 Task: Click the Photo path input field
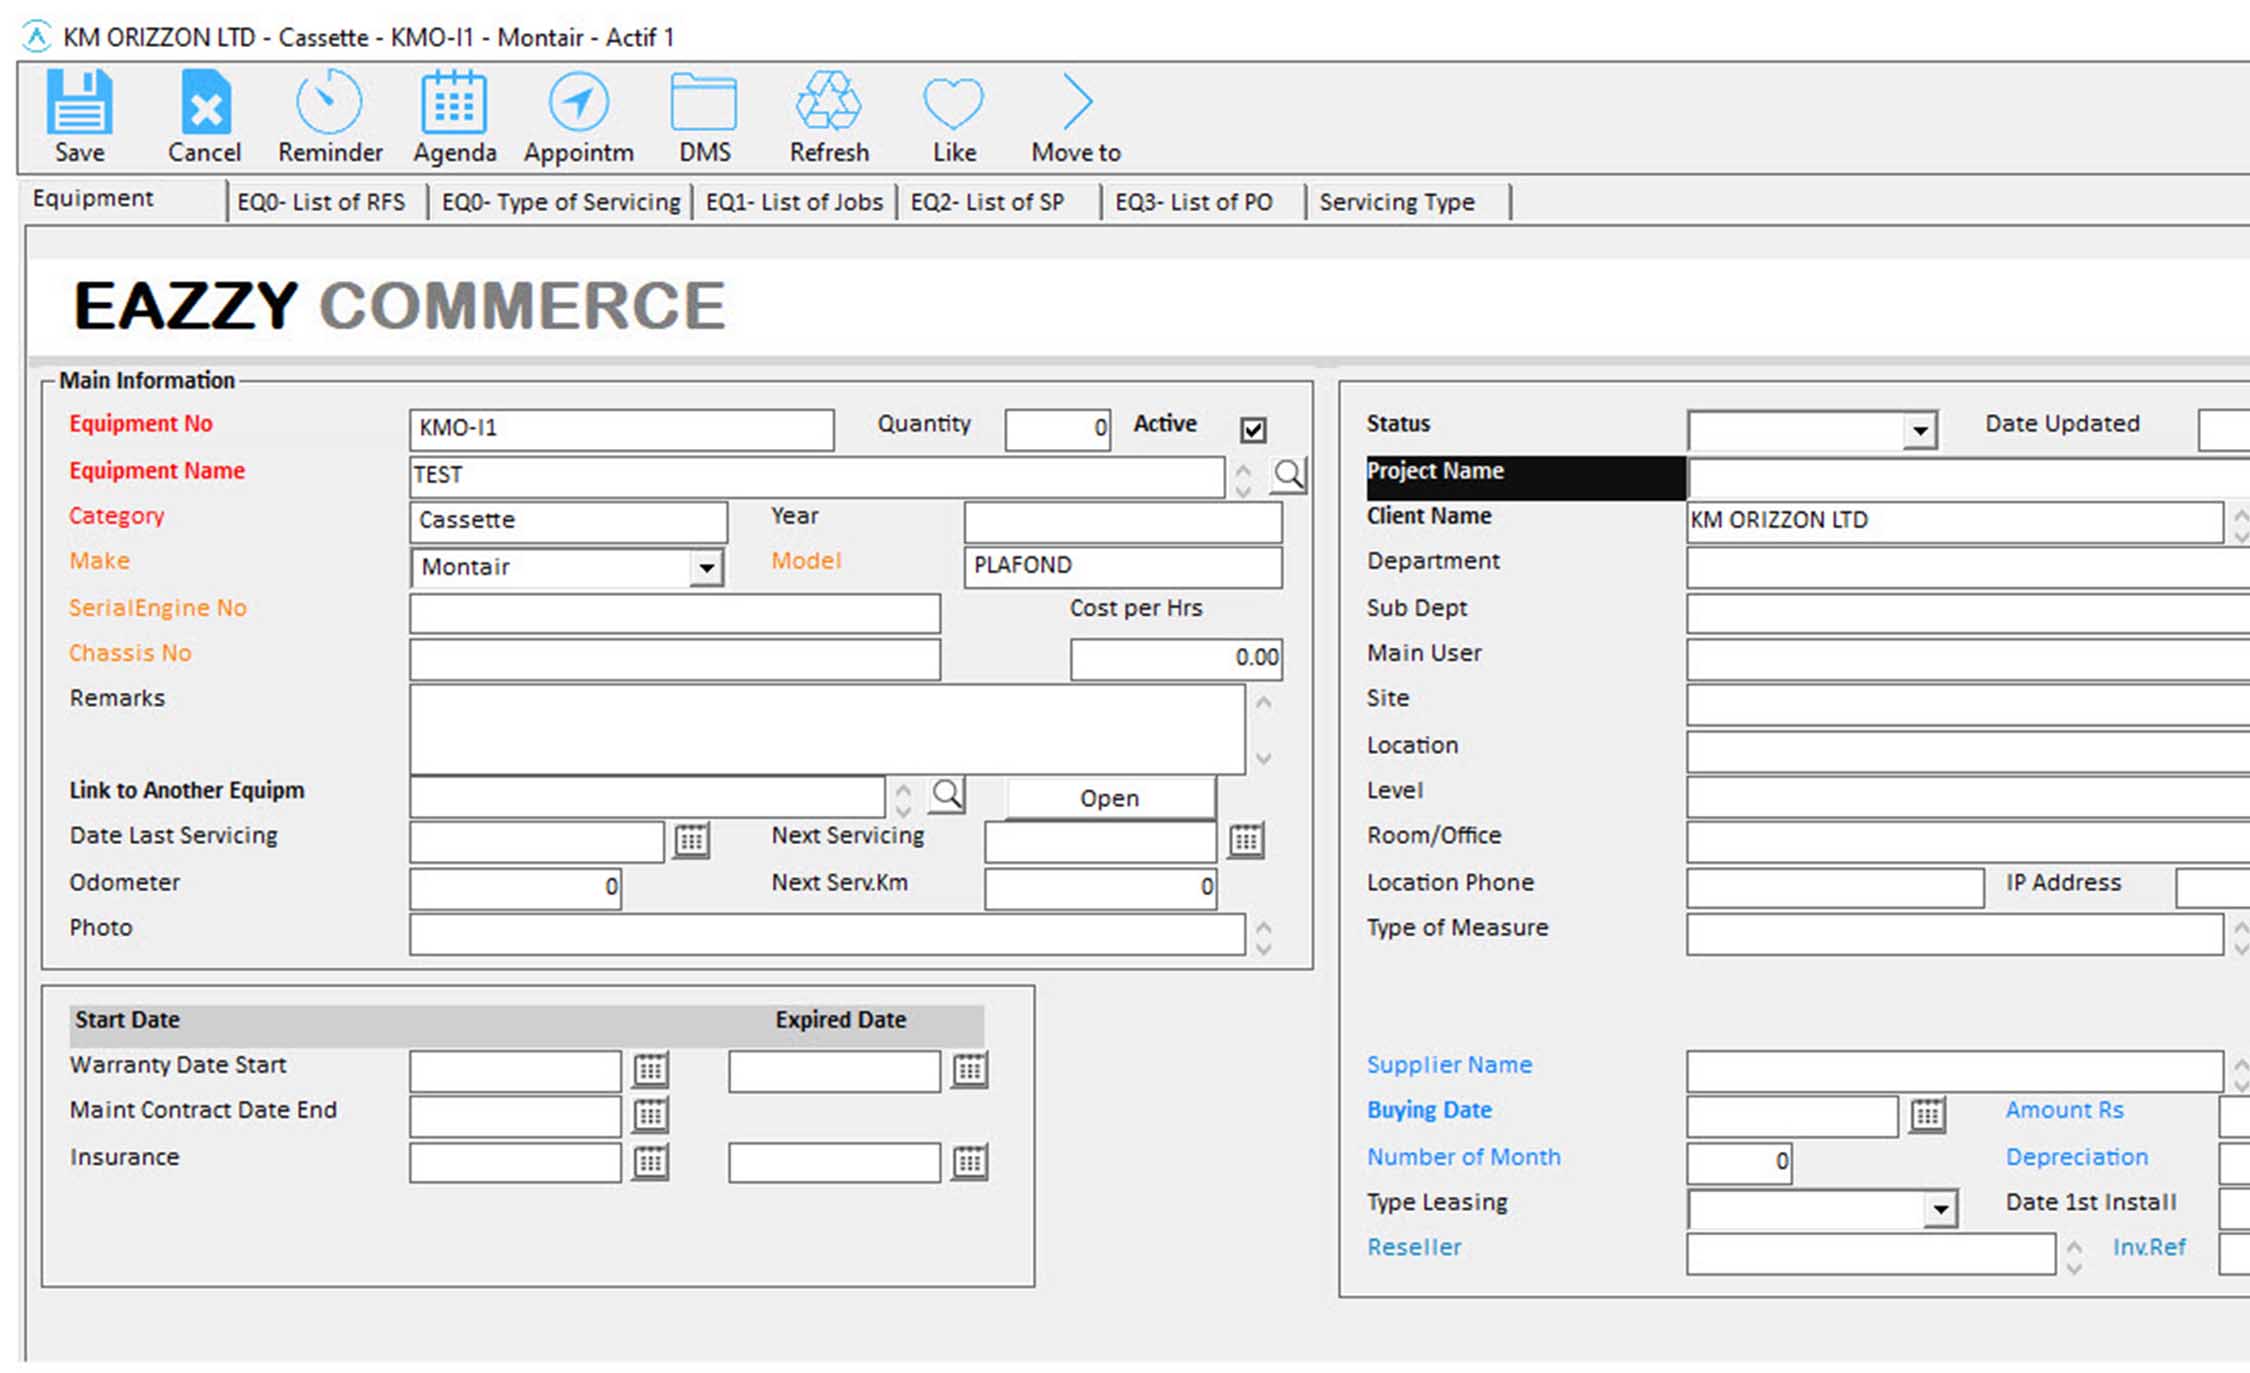[827, 934]
